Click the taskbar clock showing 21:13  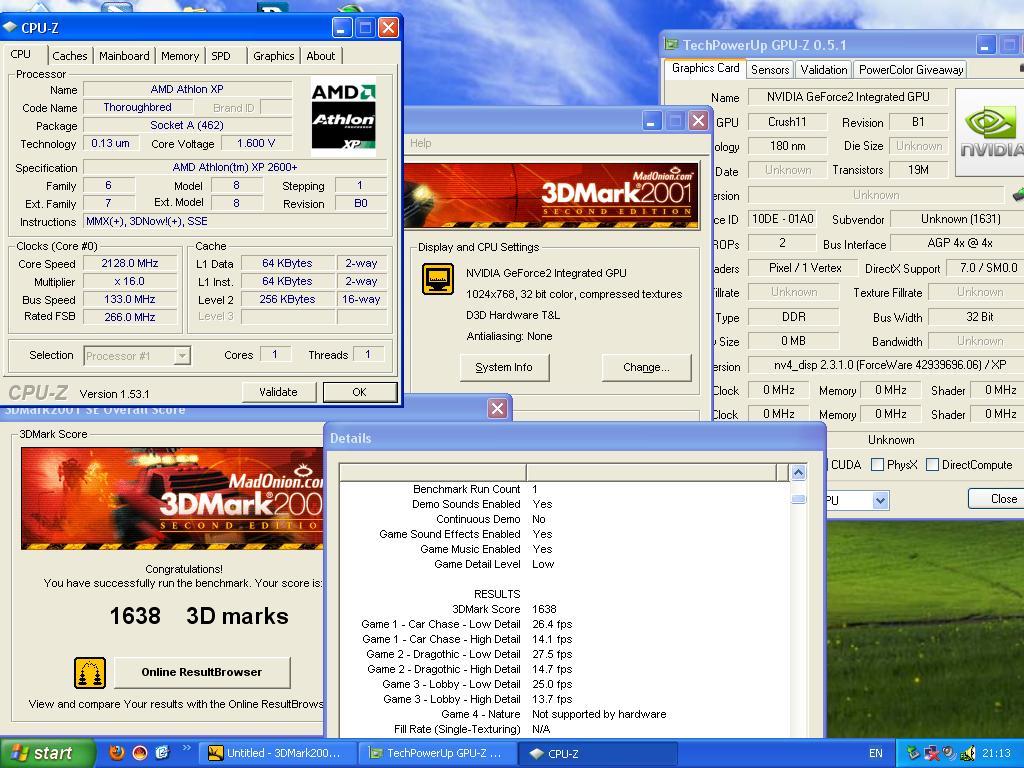[997, 753]
